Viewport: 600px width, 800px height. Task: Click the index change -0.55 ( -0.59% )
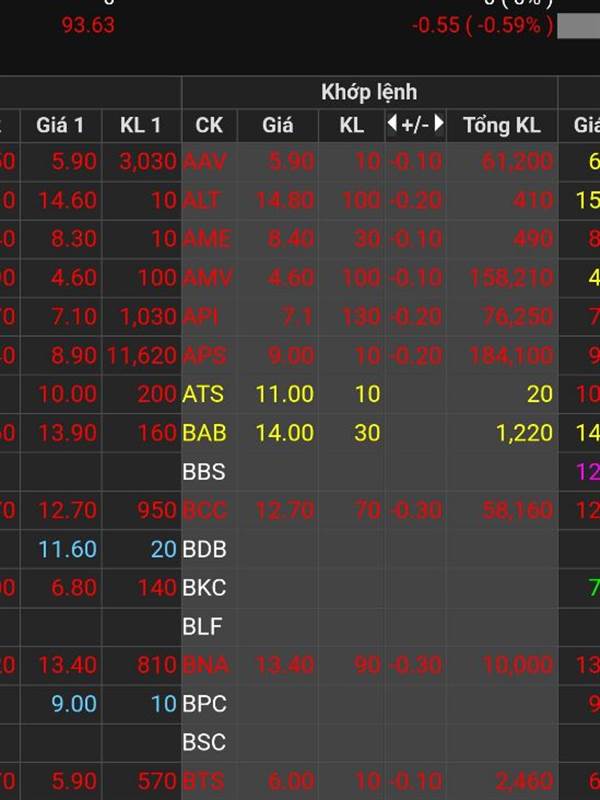pos(483,26)
